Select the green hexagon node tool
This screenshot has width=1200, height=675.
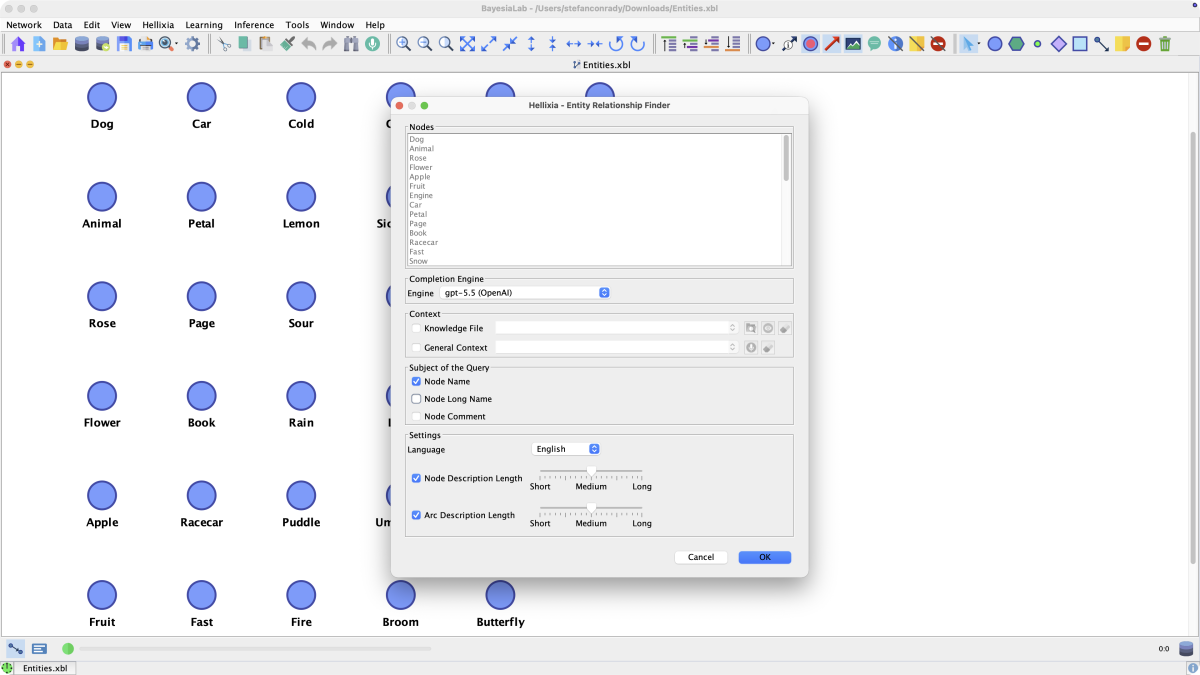point(1016,44)
